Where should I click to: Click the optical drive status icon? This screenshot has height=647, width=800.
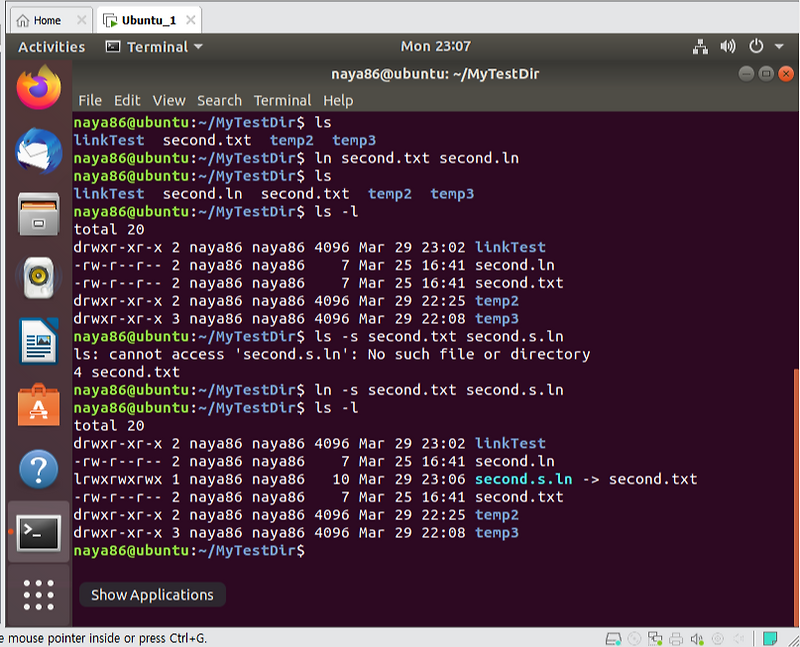tap(632, 636)
